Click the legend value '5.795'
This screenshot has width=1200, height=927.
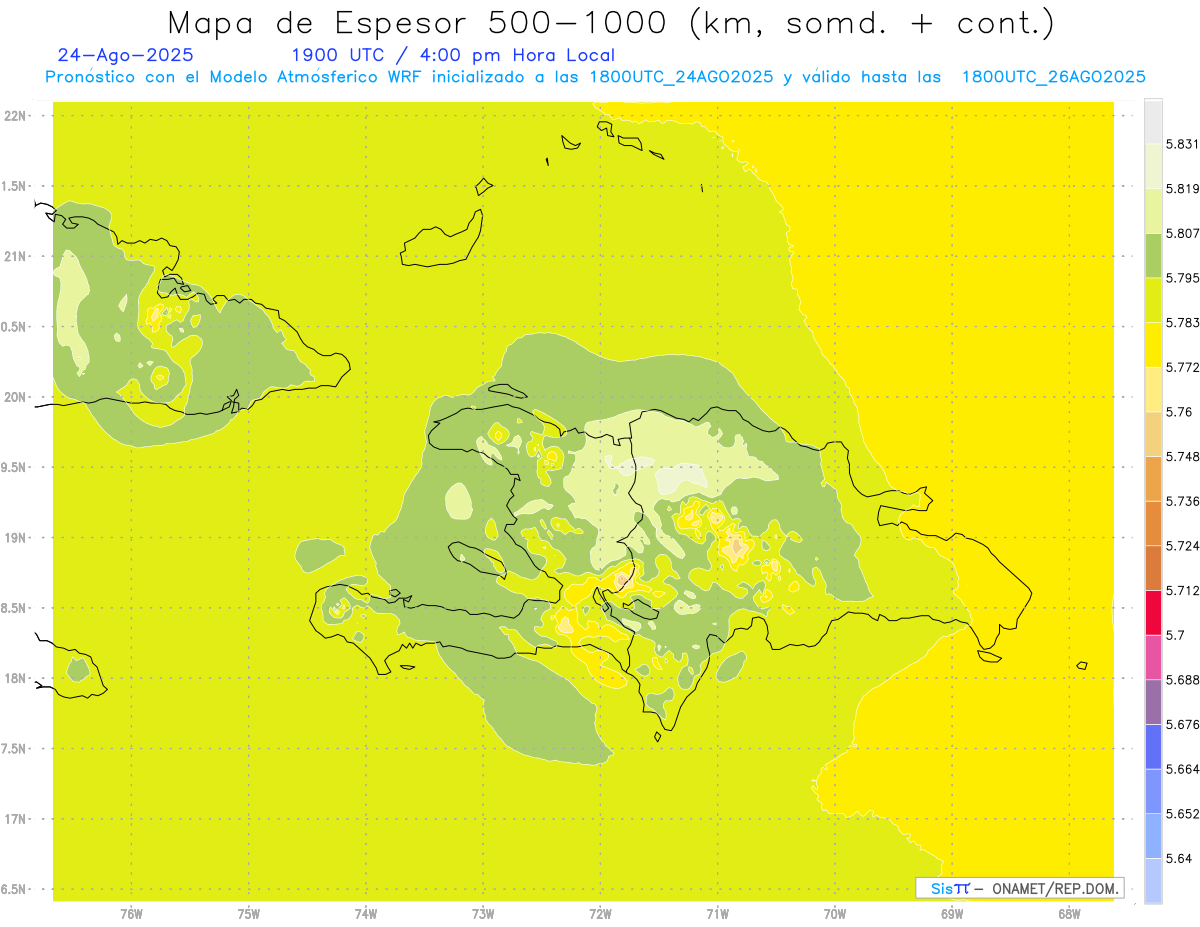coord(1182,278)
